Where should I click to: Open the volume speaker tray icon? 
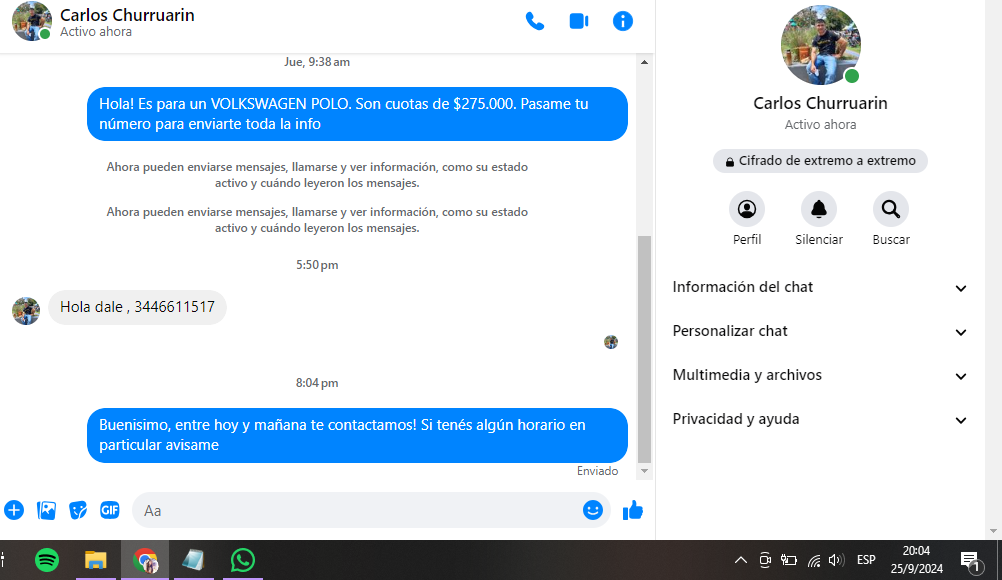click(x=836, y=560)
